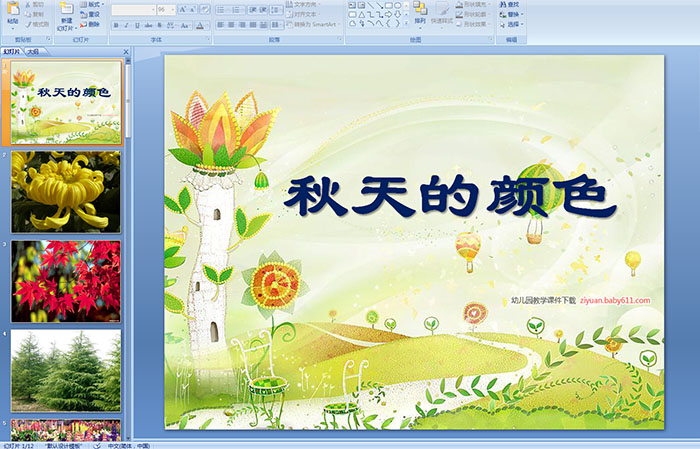Toggle align text left
Viewport: 700px width, 449px height.
point(220,25)
